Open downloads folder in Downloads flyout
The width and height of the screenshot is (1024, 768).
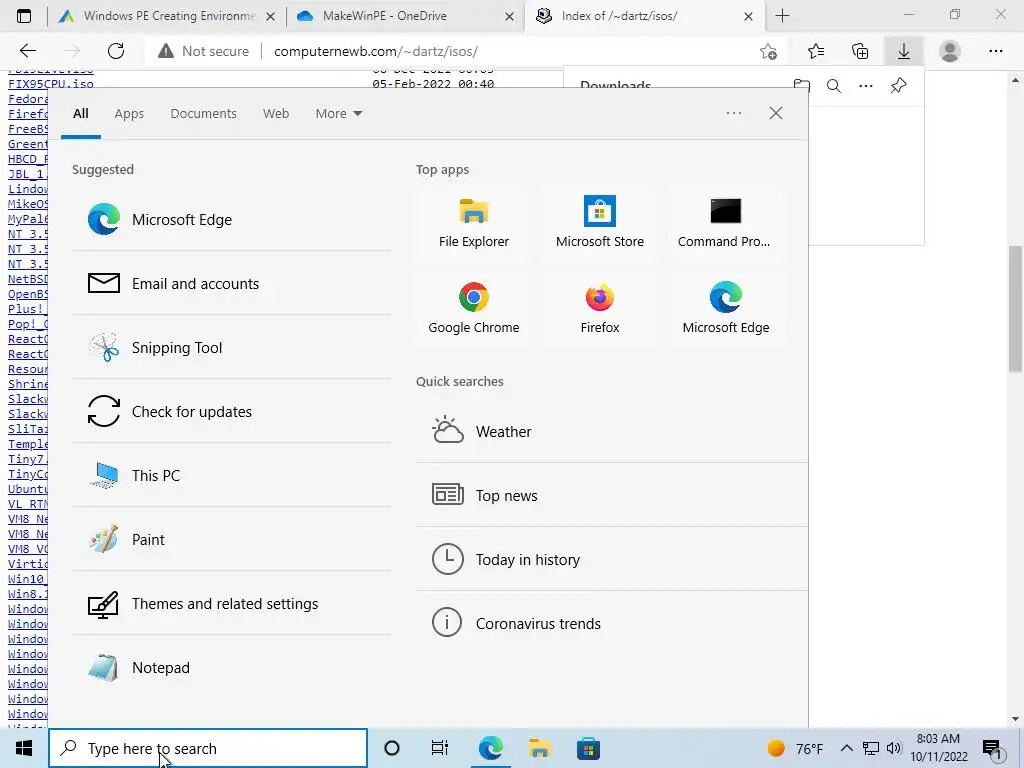[802, 86]
